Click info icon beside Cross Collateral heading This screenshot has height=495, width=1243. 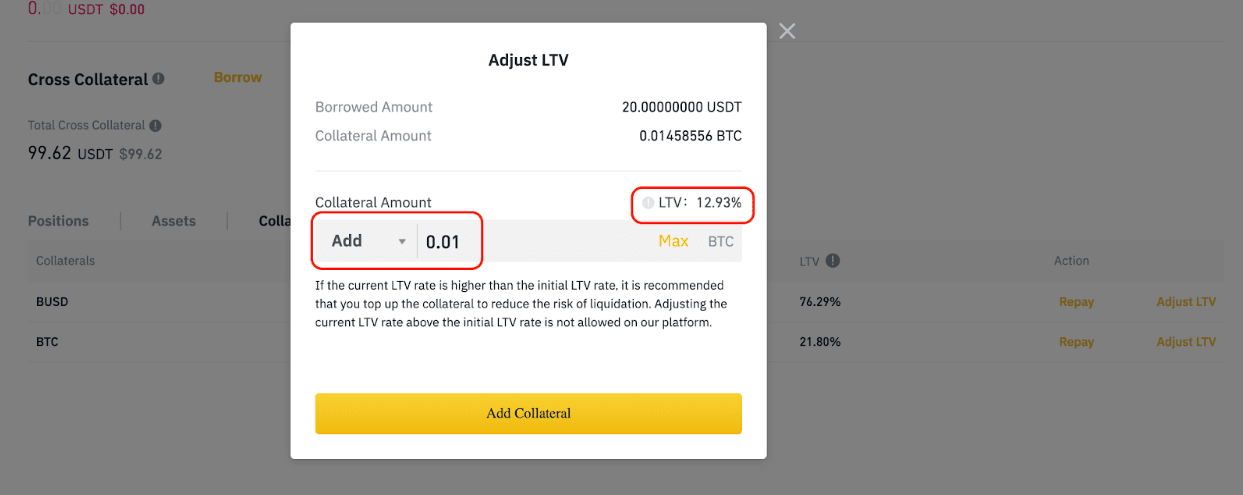click(159, 79)
